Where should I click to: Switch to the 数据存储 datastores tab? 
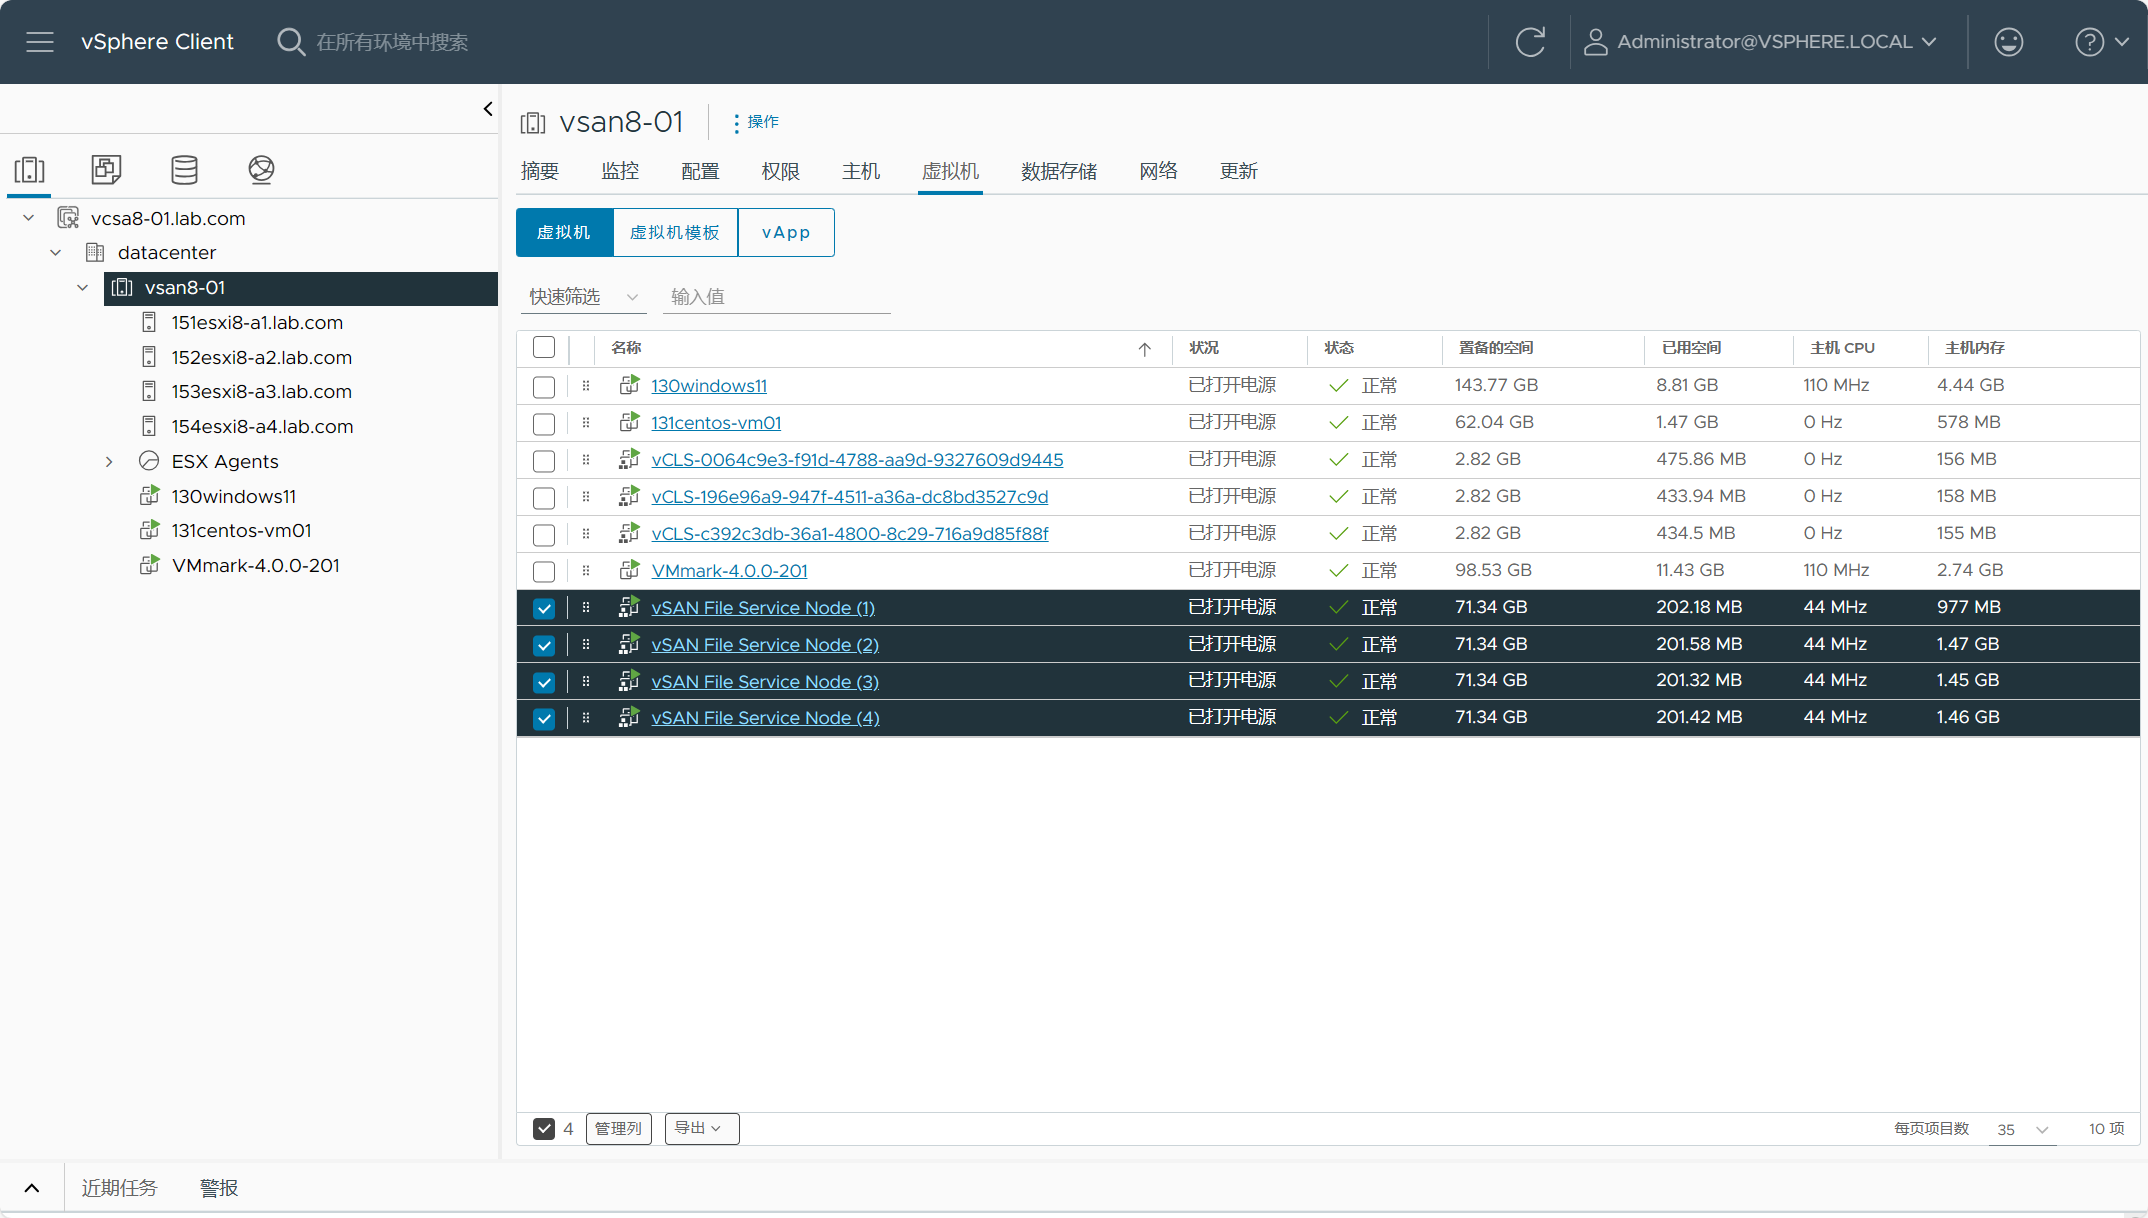[1059, 171]
